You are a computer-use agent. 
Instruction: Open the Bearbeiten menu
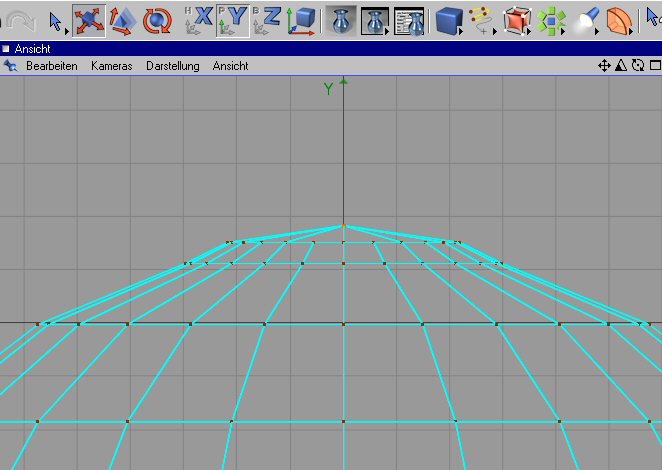51,66
